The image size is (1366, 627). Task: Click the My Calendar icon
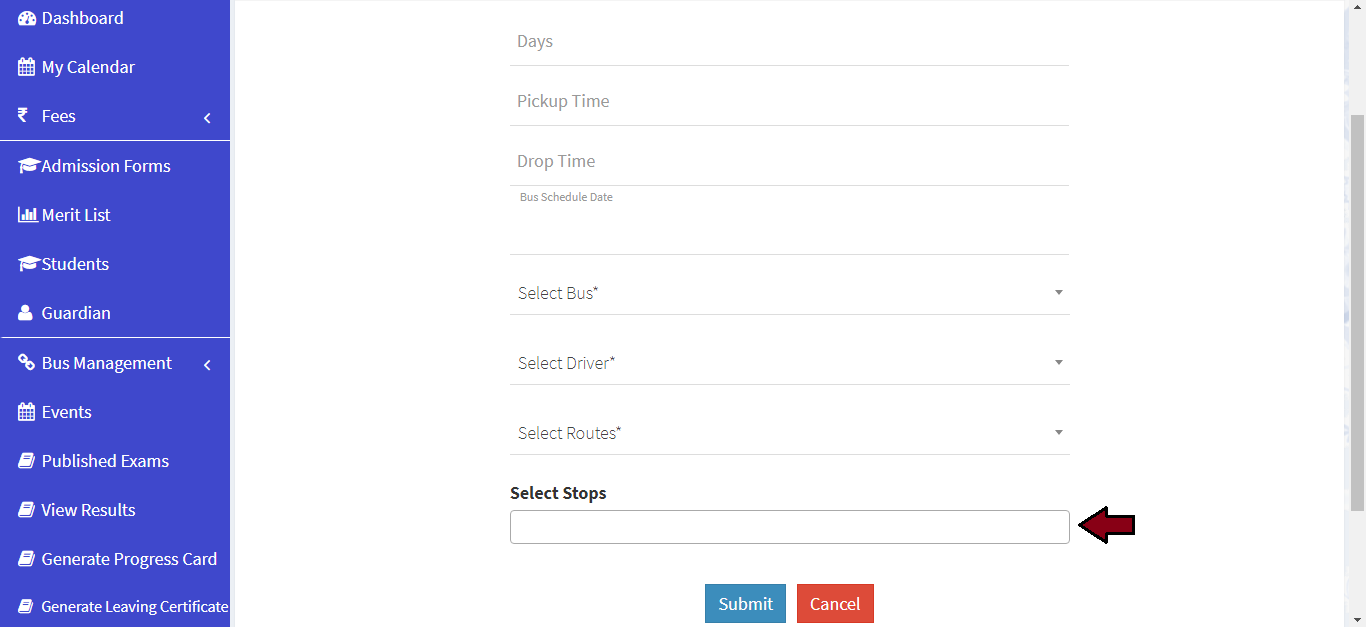pos(27,68)
